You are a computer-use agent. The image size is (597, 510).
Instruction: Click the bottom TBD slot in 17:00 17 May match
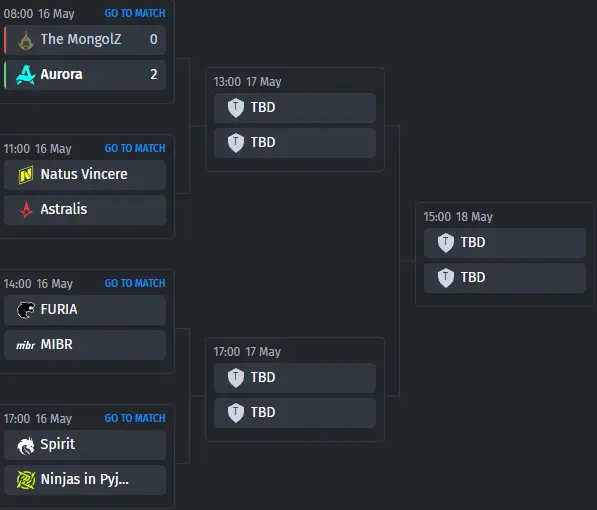pyautogui.click(x=295, y=413)
